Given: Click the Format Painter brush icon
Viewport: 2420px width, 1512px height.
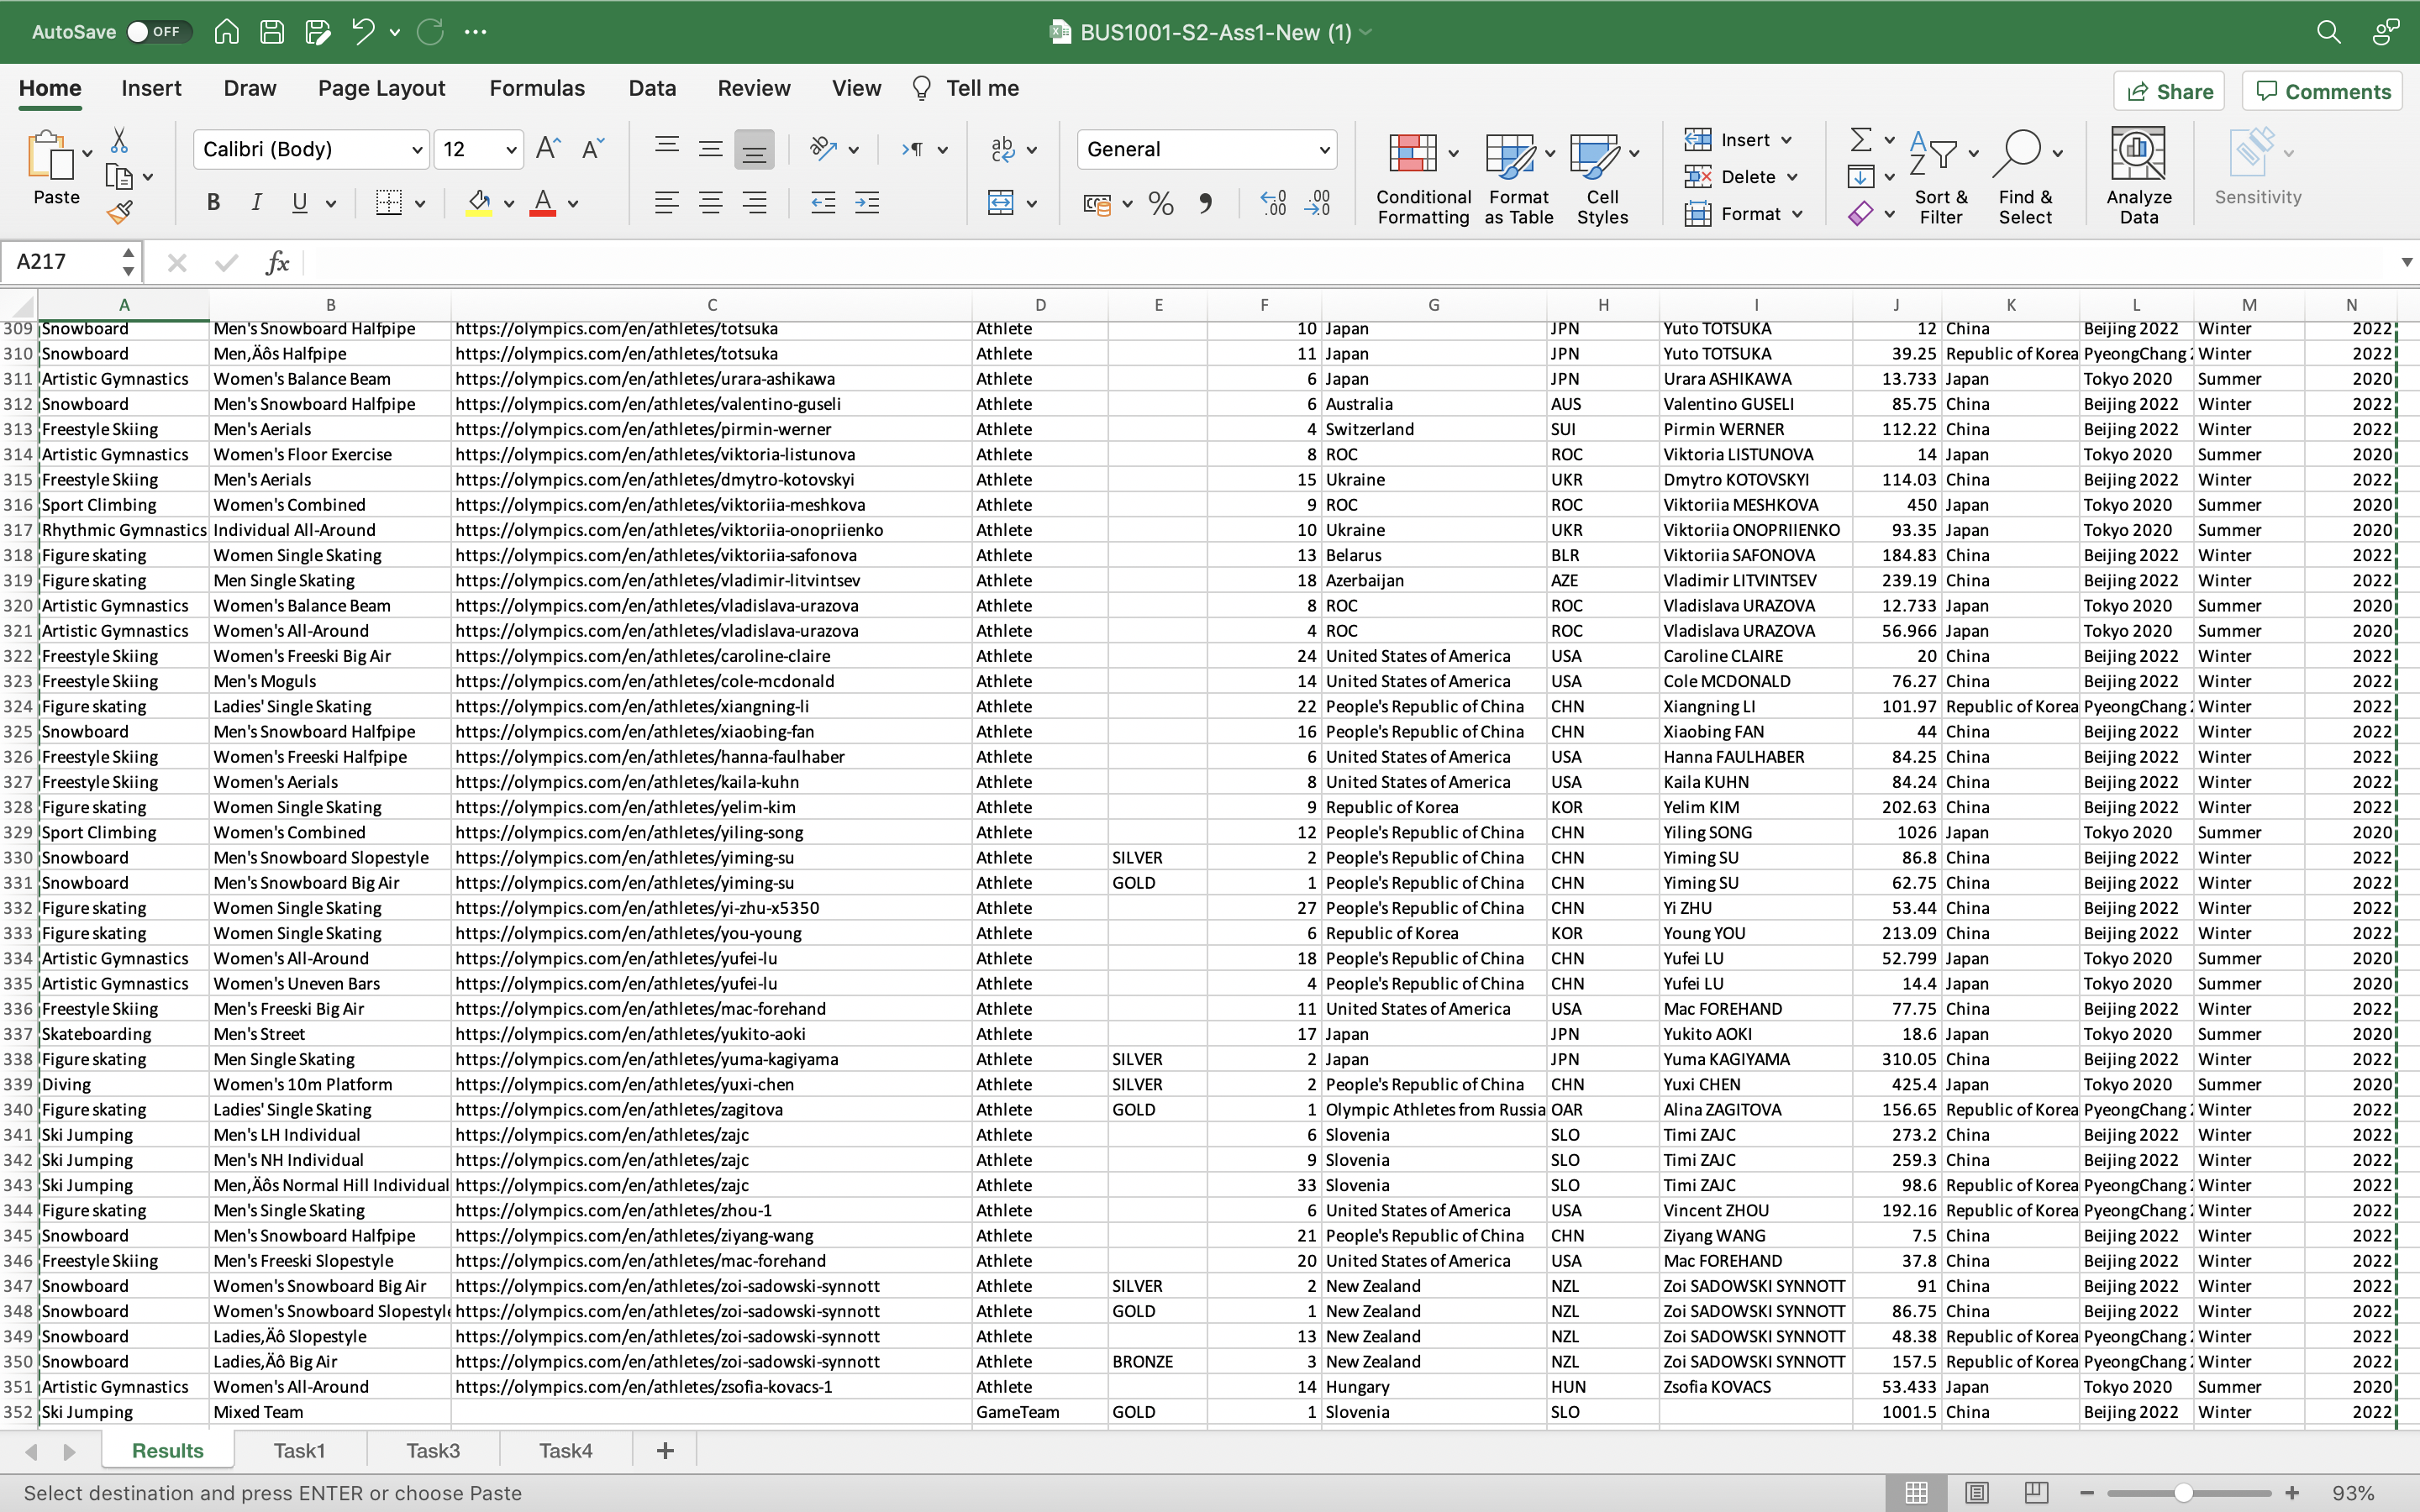Looking at the screenshot, I should click(120, 212).
